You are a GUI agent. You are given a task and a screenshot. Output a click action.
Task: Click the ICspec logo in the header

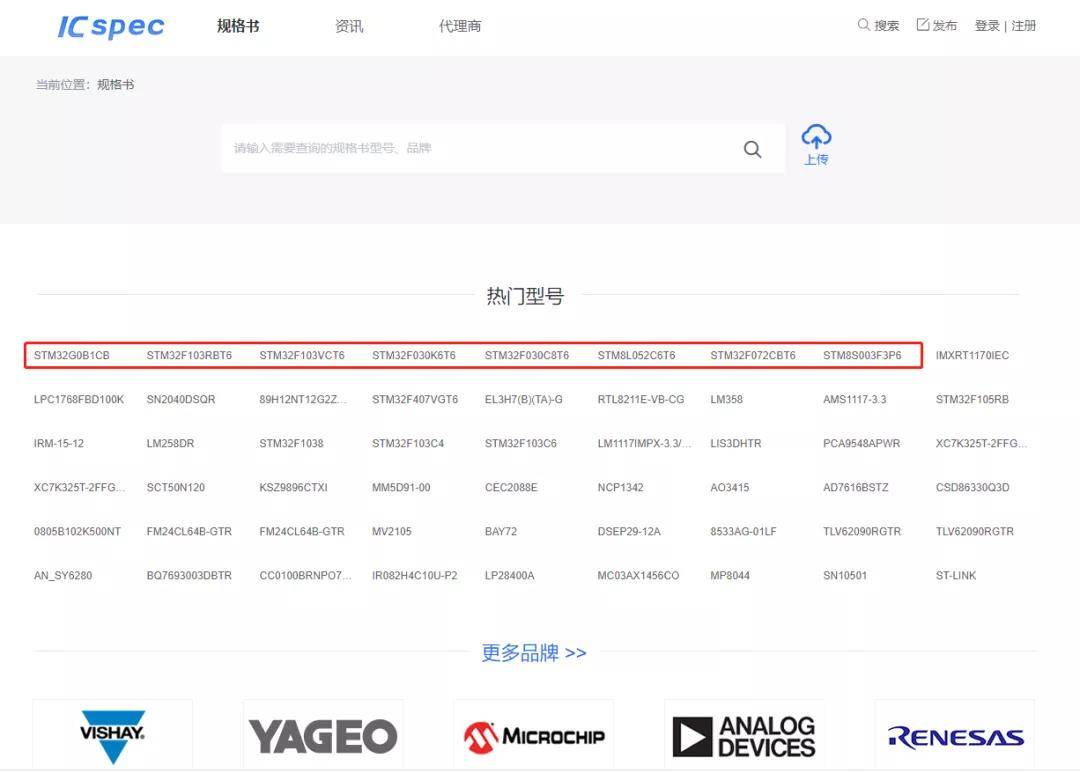click(x=110, y=26)
